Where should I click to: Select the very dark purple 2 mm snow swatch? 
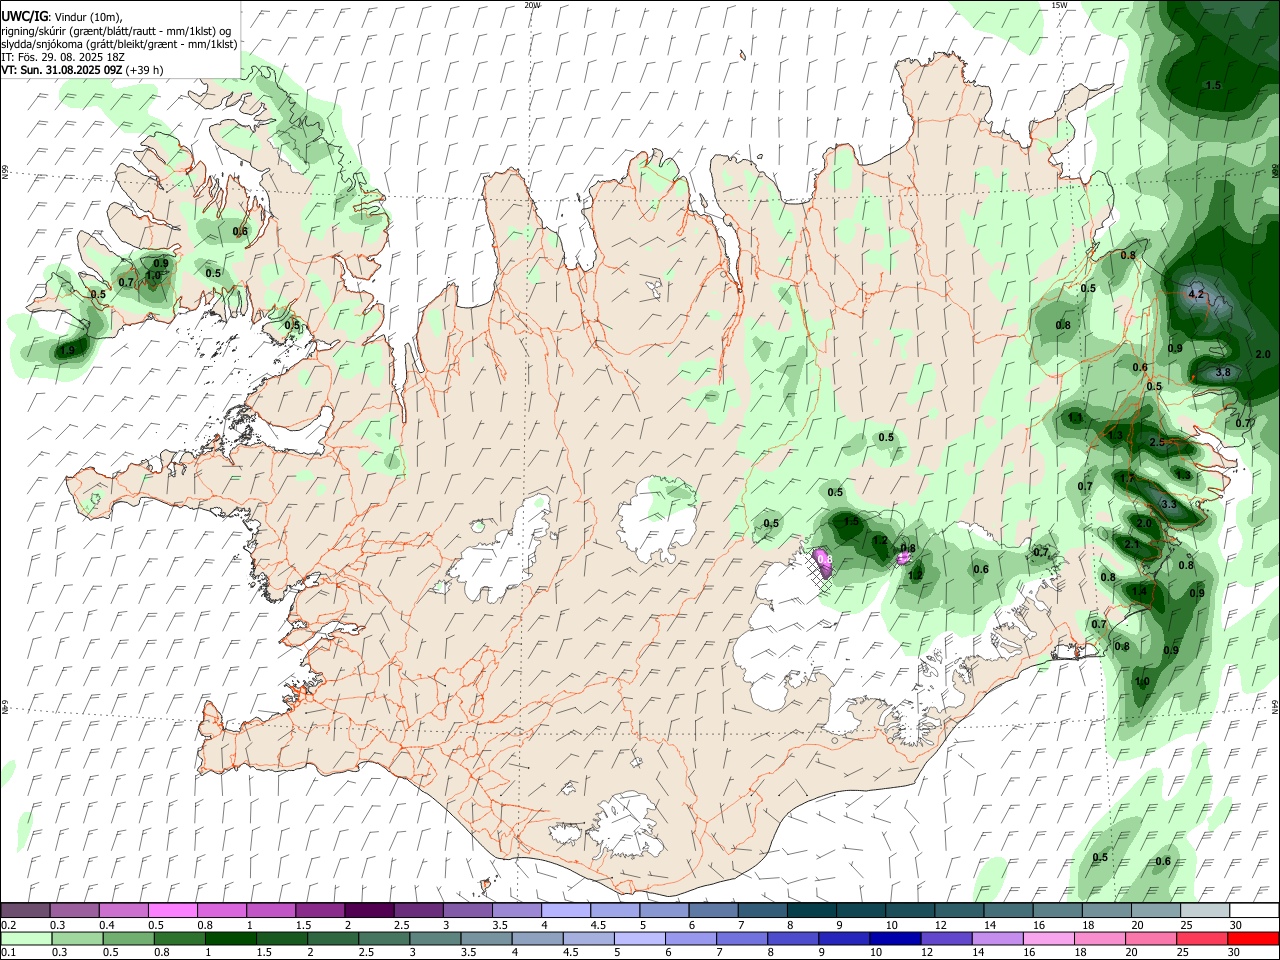tap(368, 910)
